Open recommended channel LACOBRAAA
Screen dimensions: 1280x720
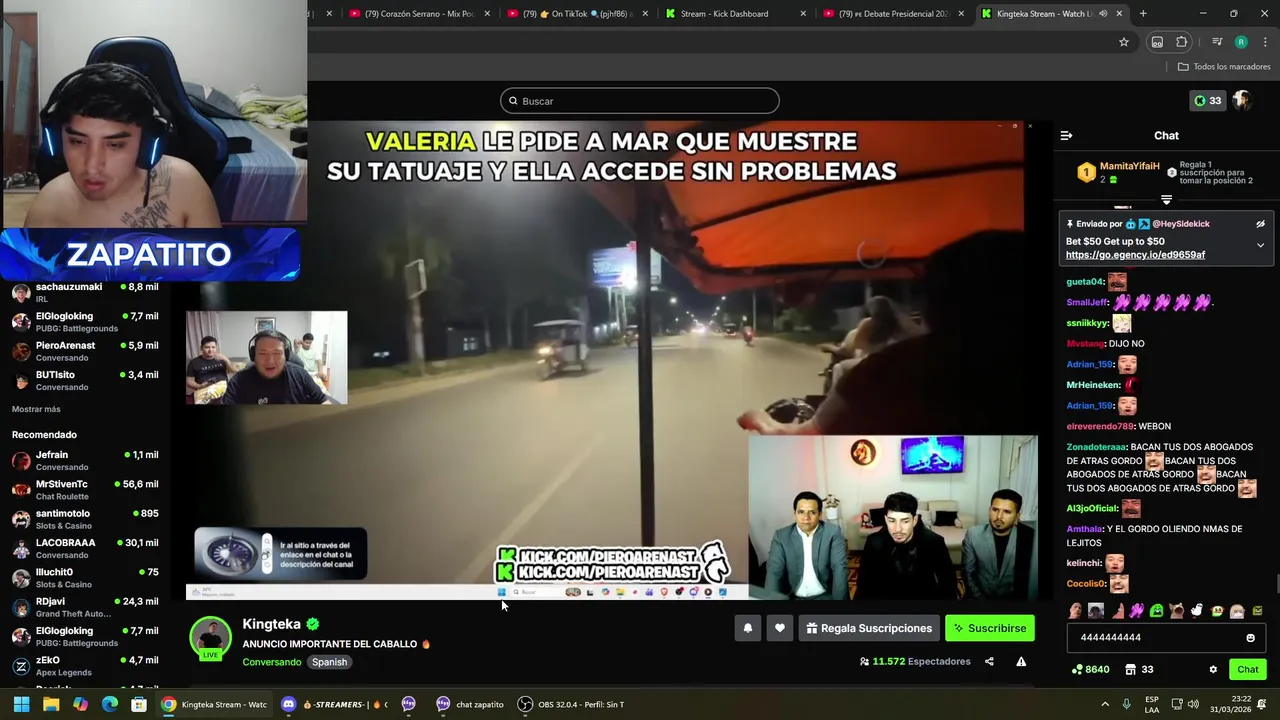coord(85,548)
